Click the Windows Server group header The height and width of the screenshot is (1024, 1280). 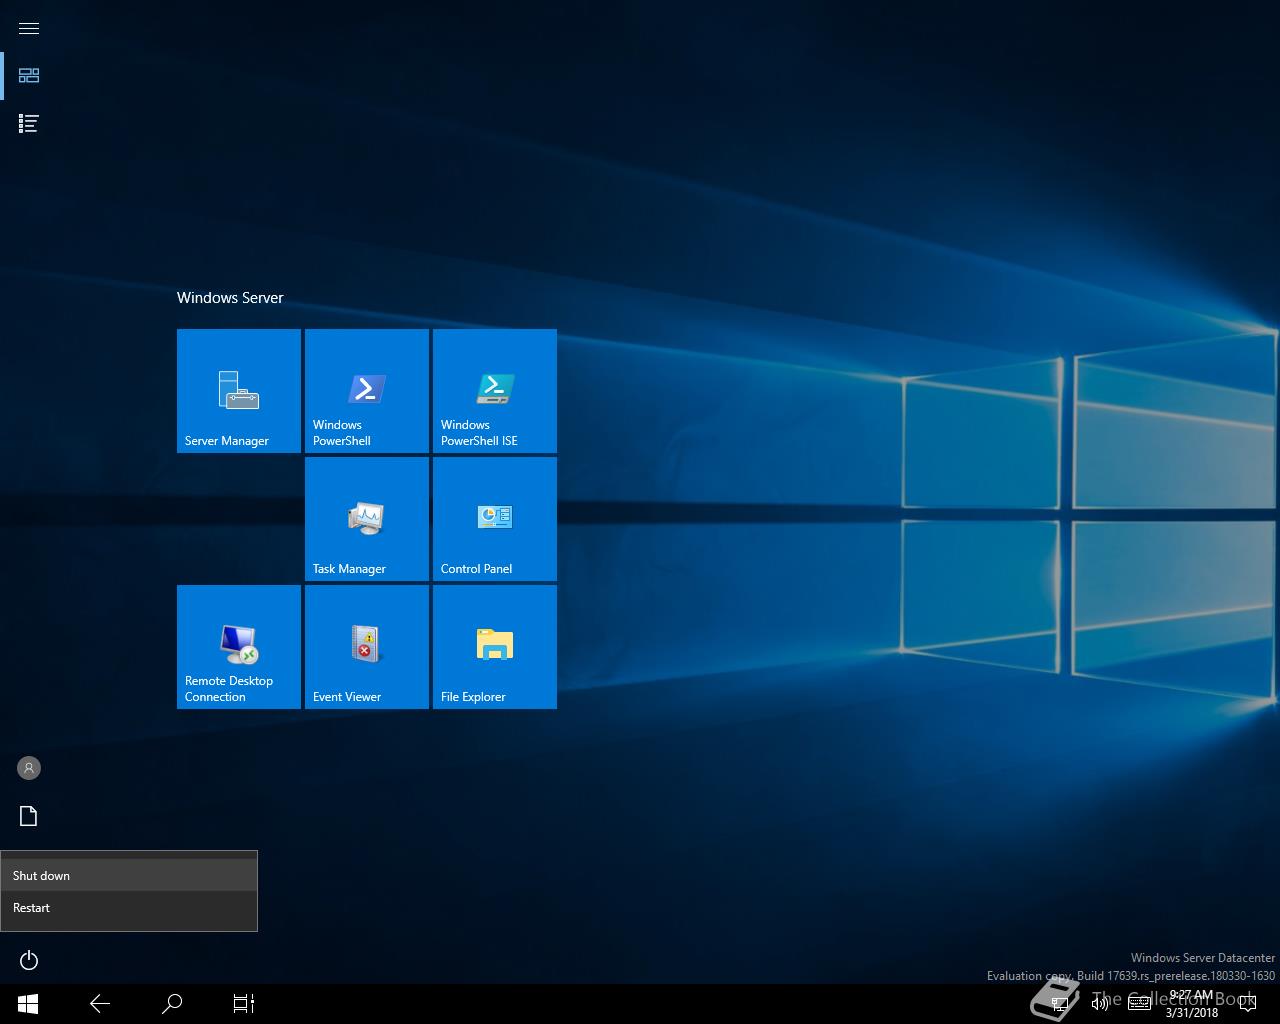click(x=230, y=298)
